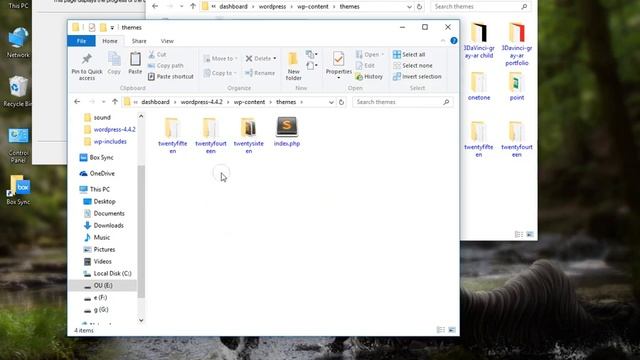Create a New folder from ribbon
The width and height of the screenshot is (640, 360).
[x=293, y=66]
